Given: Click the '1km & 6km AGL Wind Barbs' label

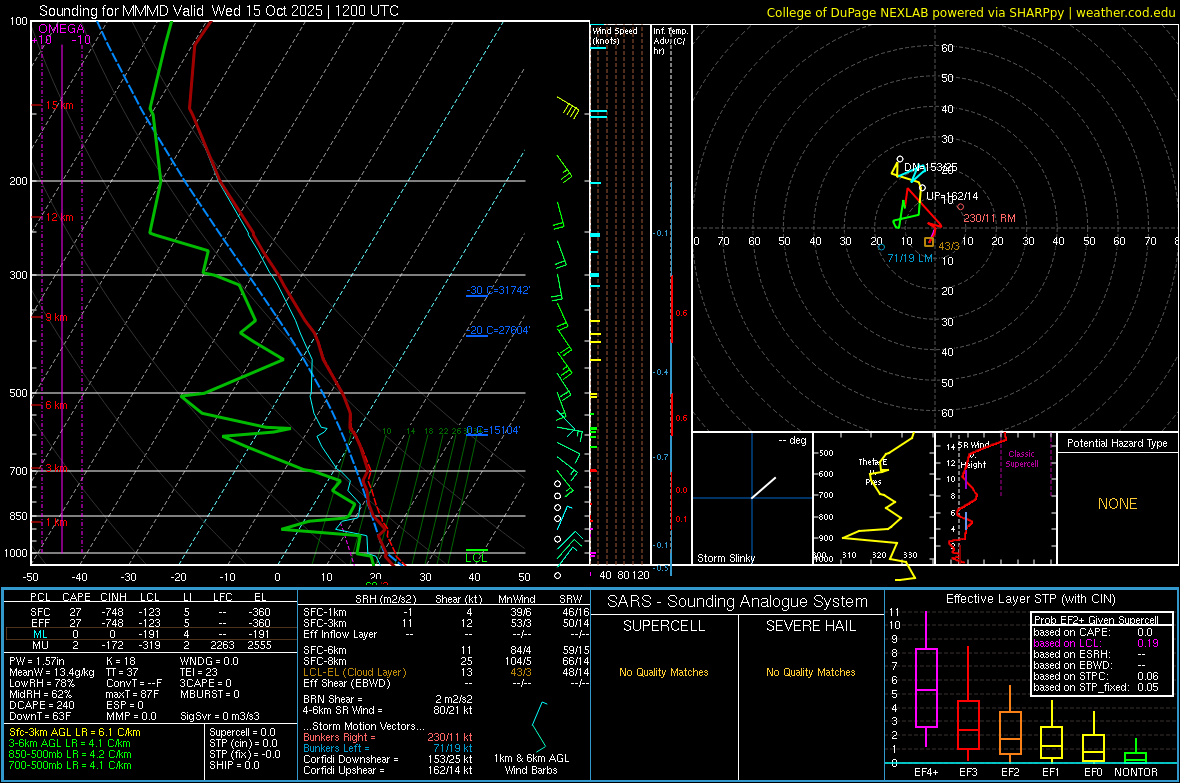Looking at the screenshot, I should pos(531,764).
